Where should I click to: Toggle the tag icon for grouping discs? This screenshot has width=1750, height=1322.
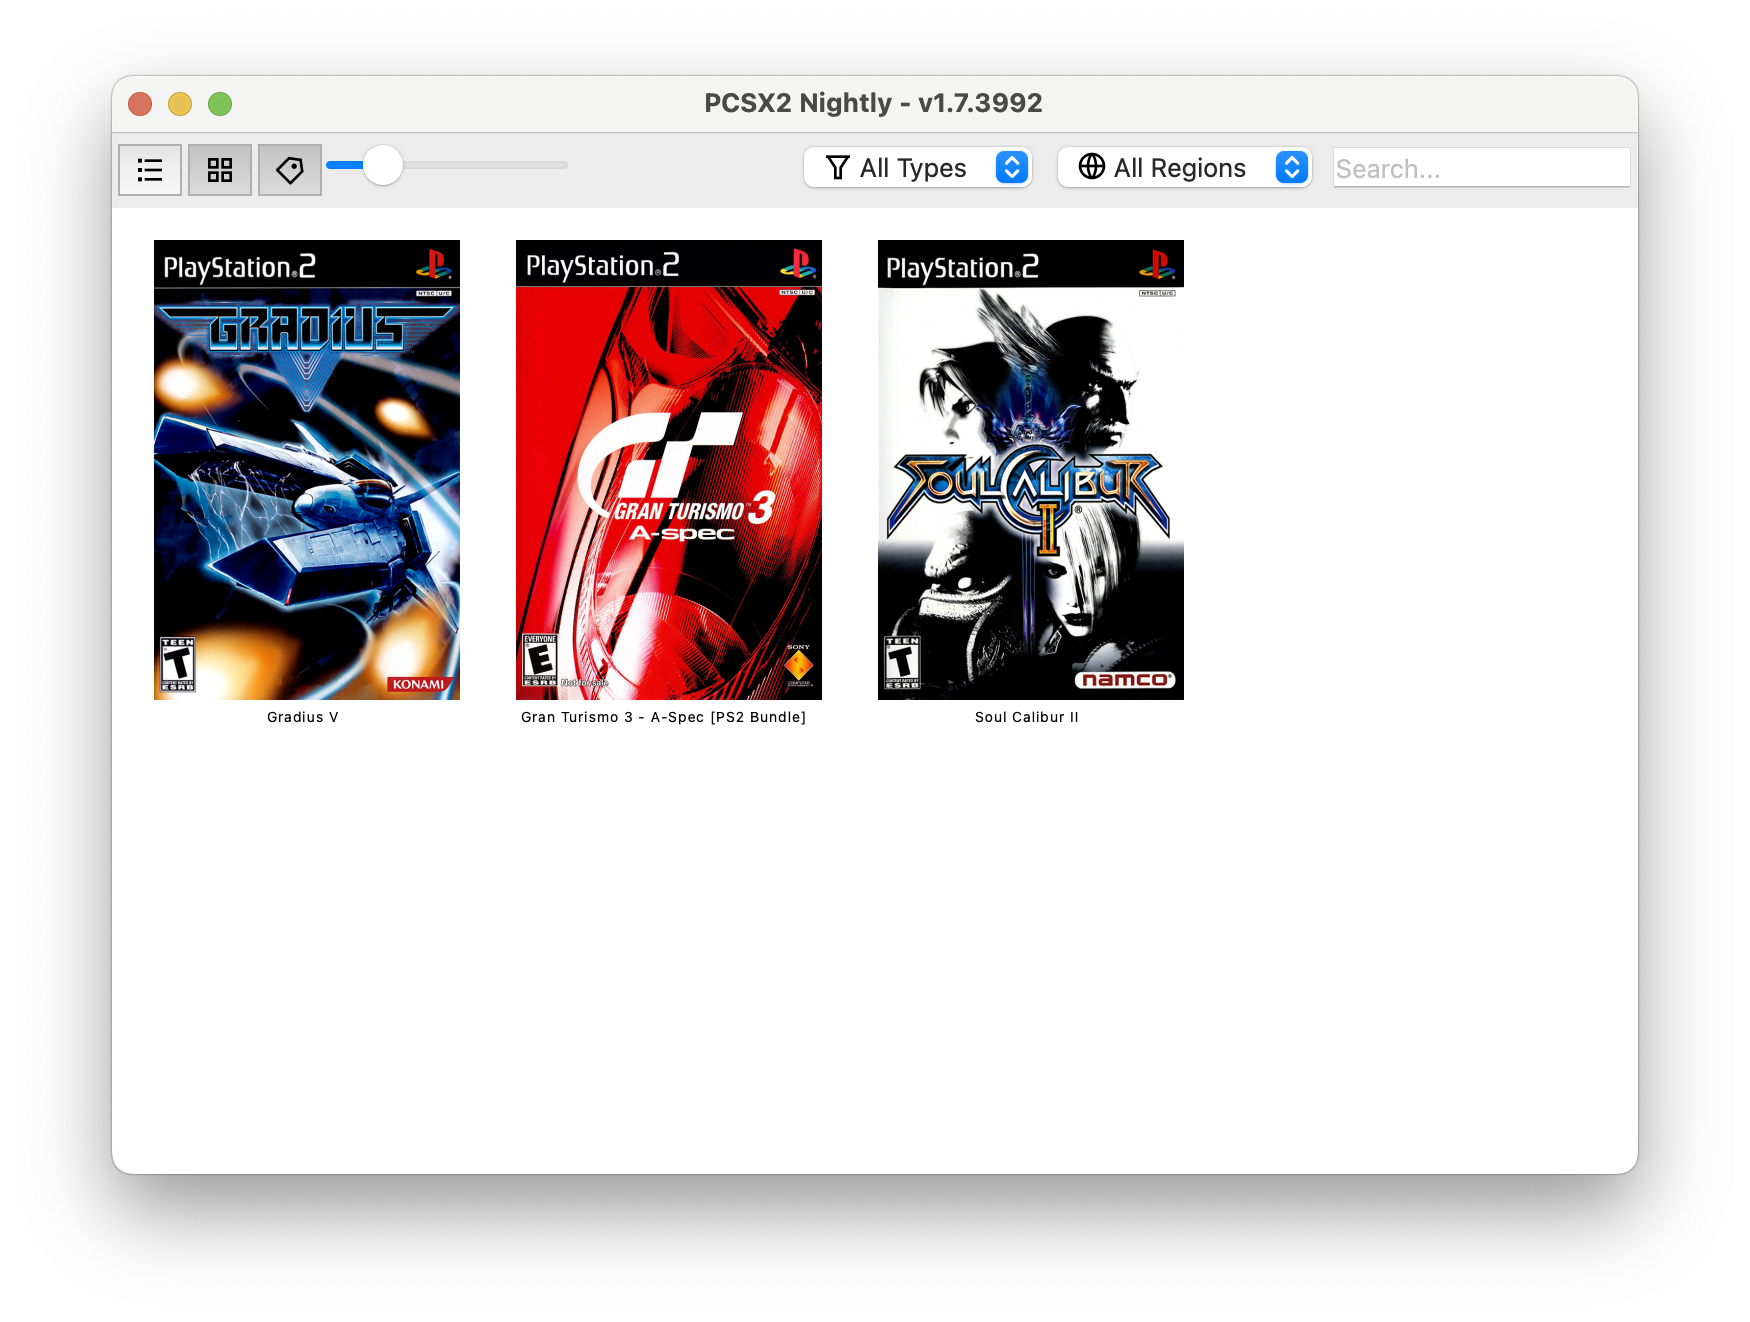289,169
